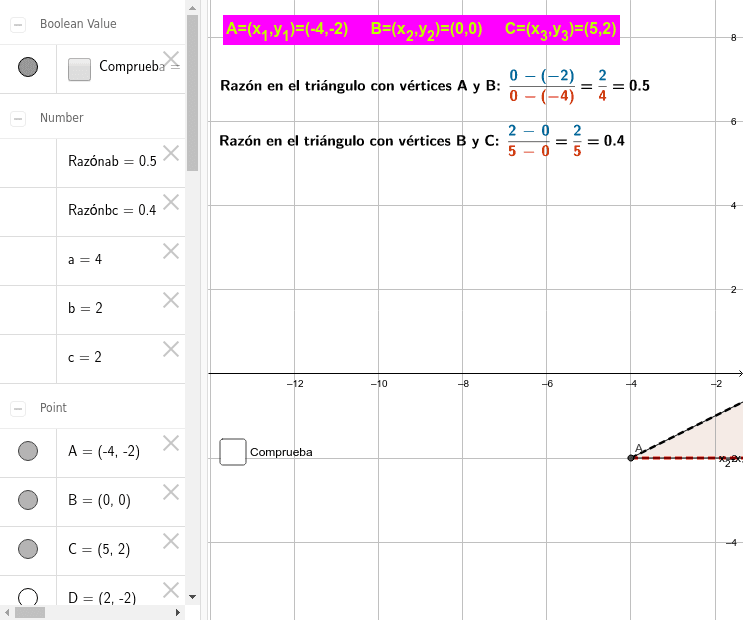Click point A on the graph

631,458
